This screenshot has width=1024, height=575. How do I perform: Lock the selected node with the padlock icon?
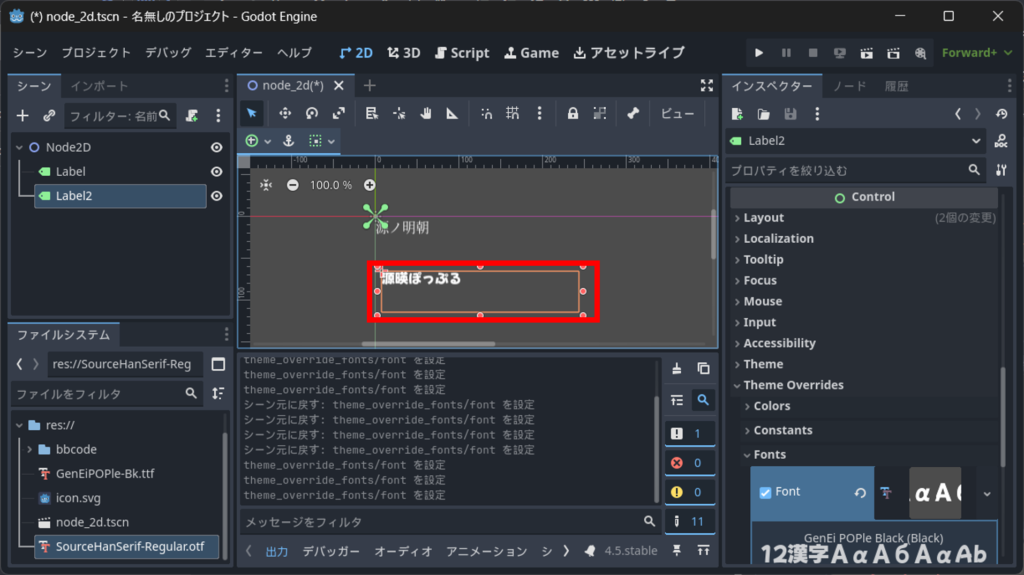(573, 114)
